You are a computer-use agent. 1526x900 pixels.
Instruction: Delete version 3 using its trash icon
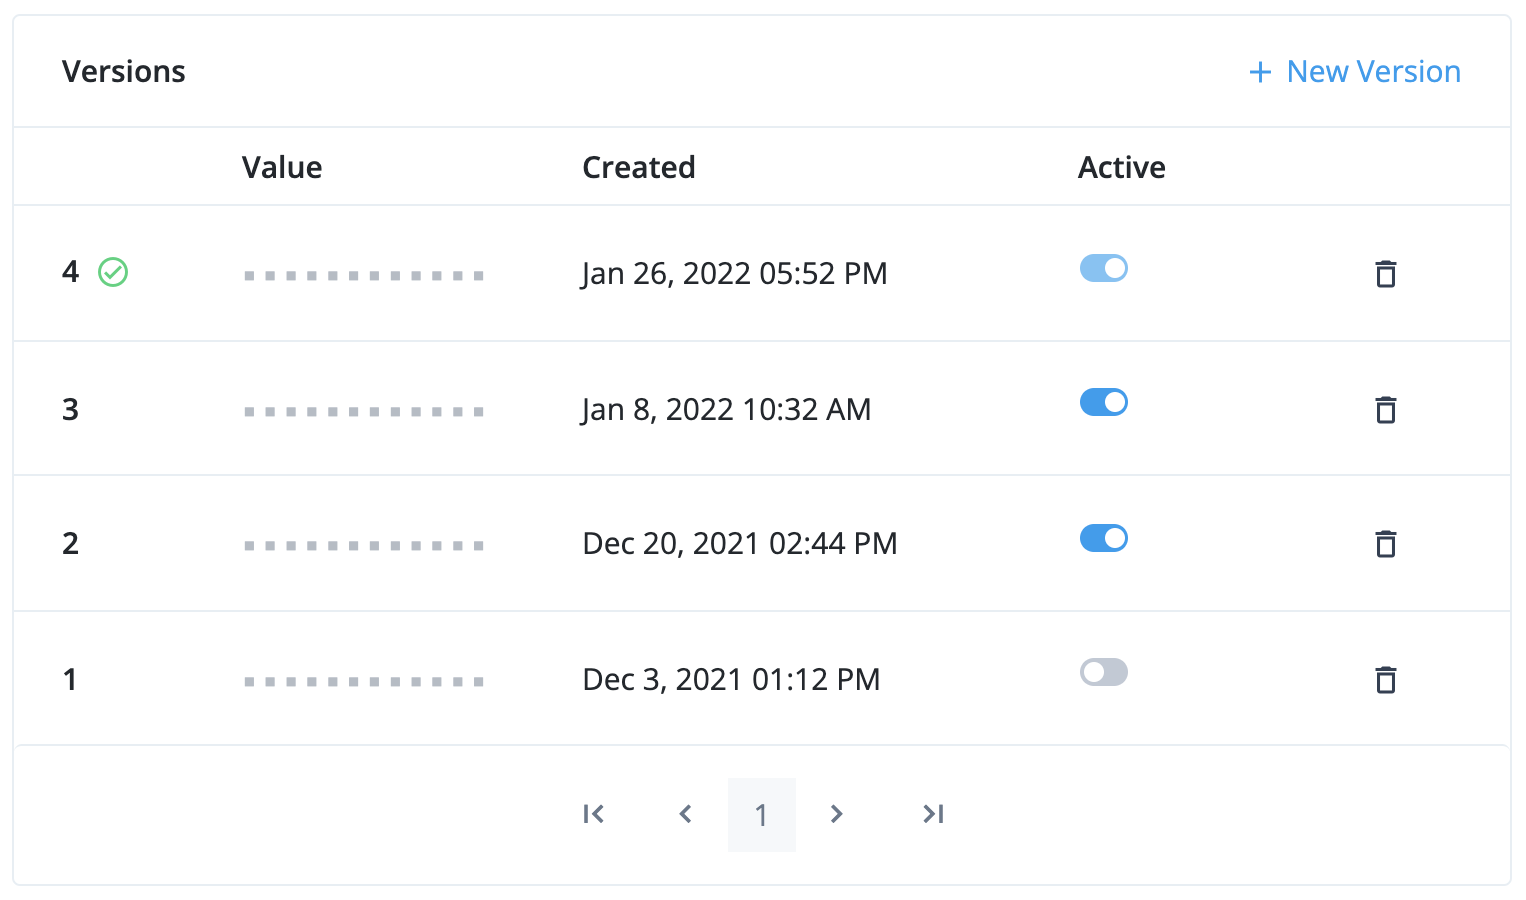click(1386, 410)
